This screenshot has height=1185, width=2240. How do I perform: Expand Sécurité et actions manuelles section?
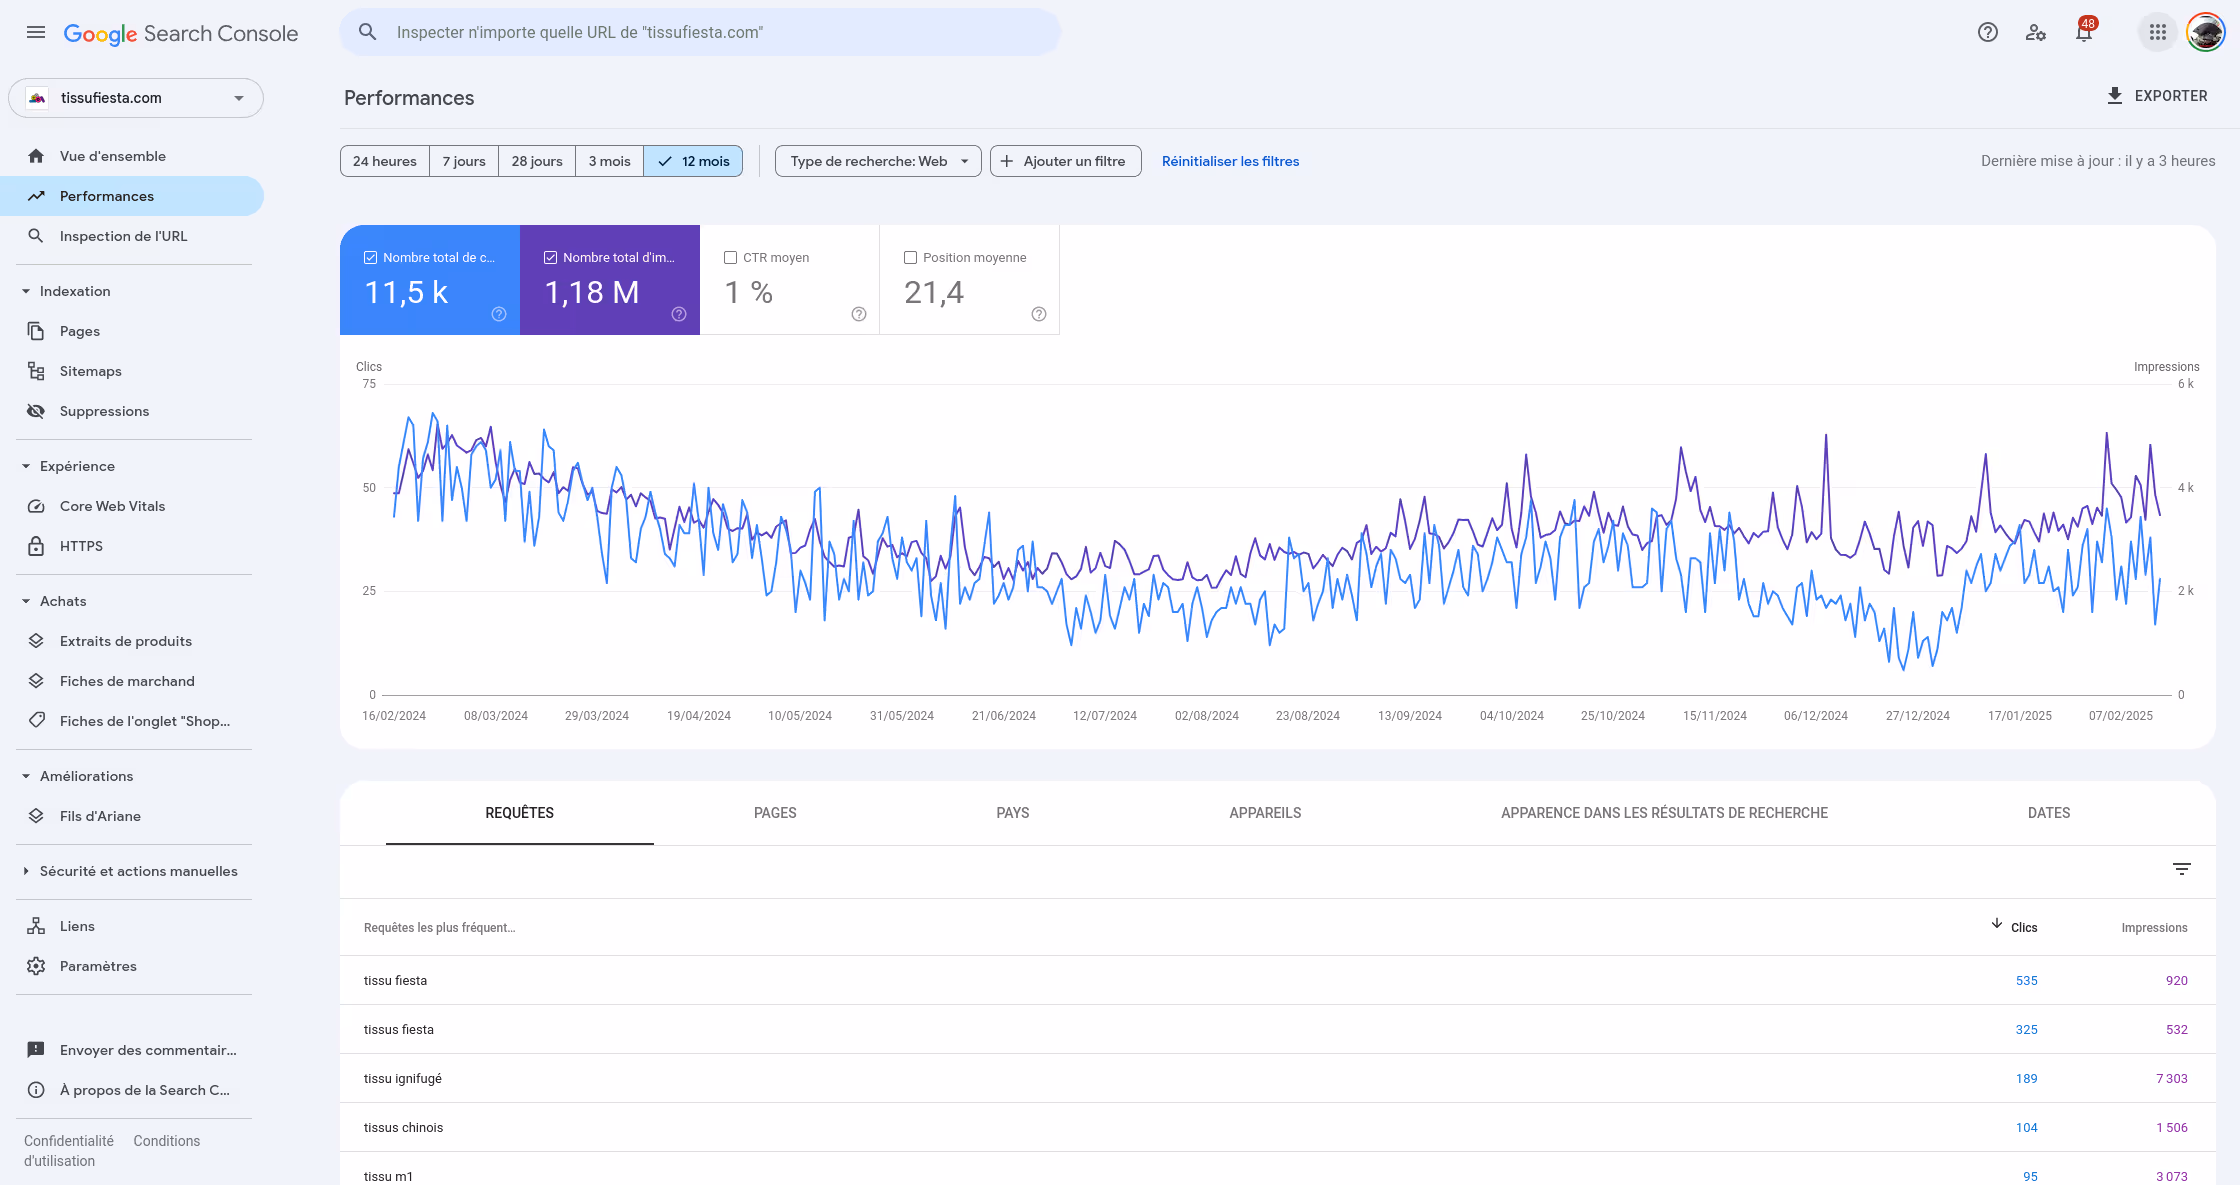pyautogui.click(x=138, y=871)
